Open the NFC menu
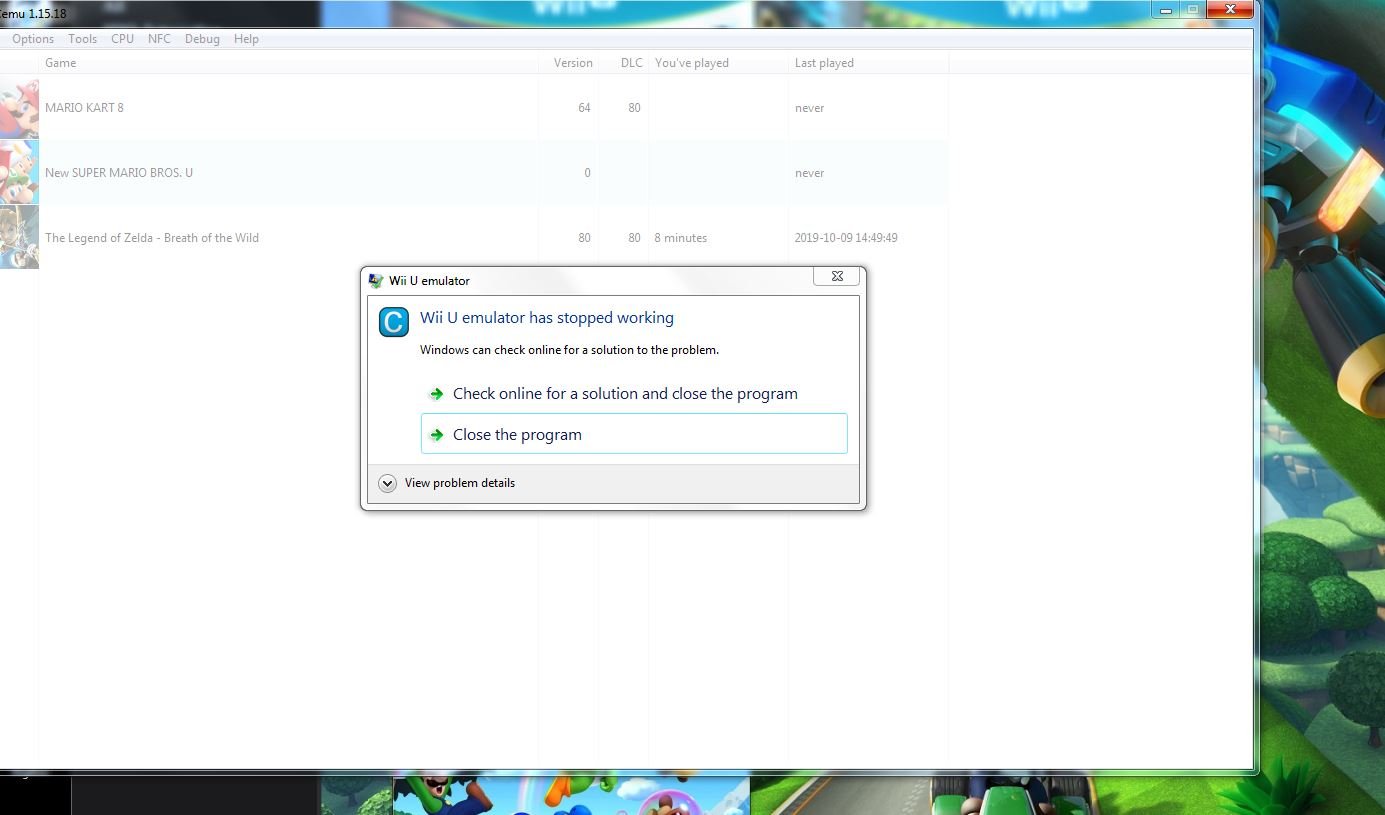Viewport: 1385px width, 815px height. click(x=159, y=39)
